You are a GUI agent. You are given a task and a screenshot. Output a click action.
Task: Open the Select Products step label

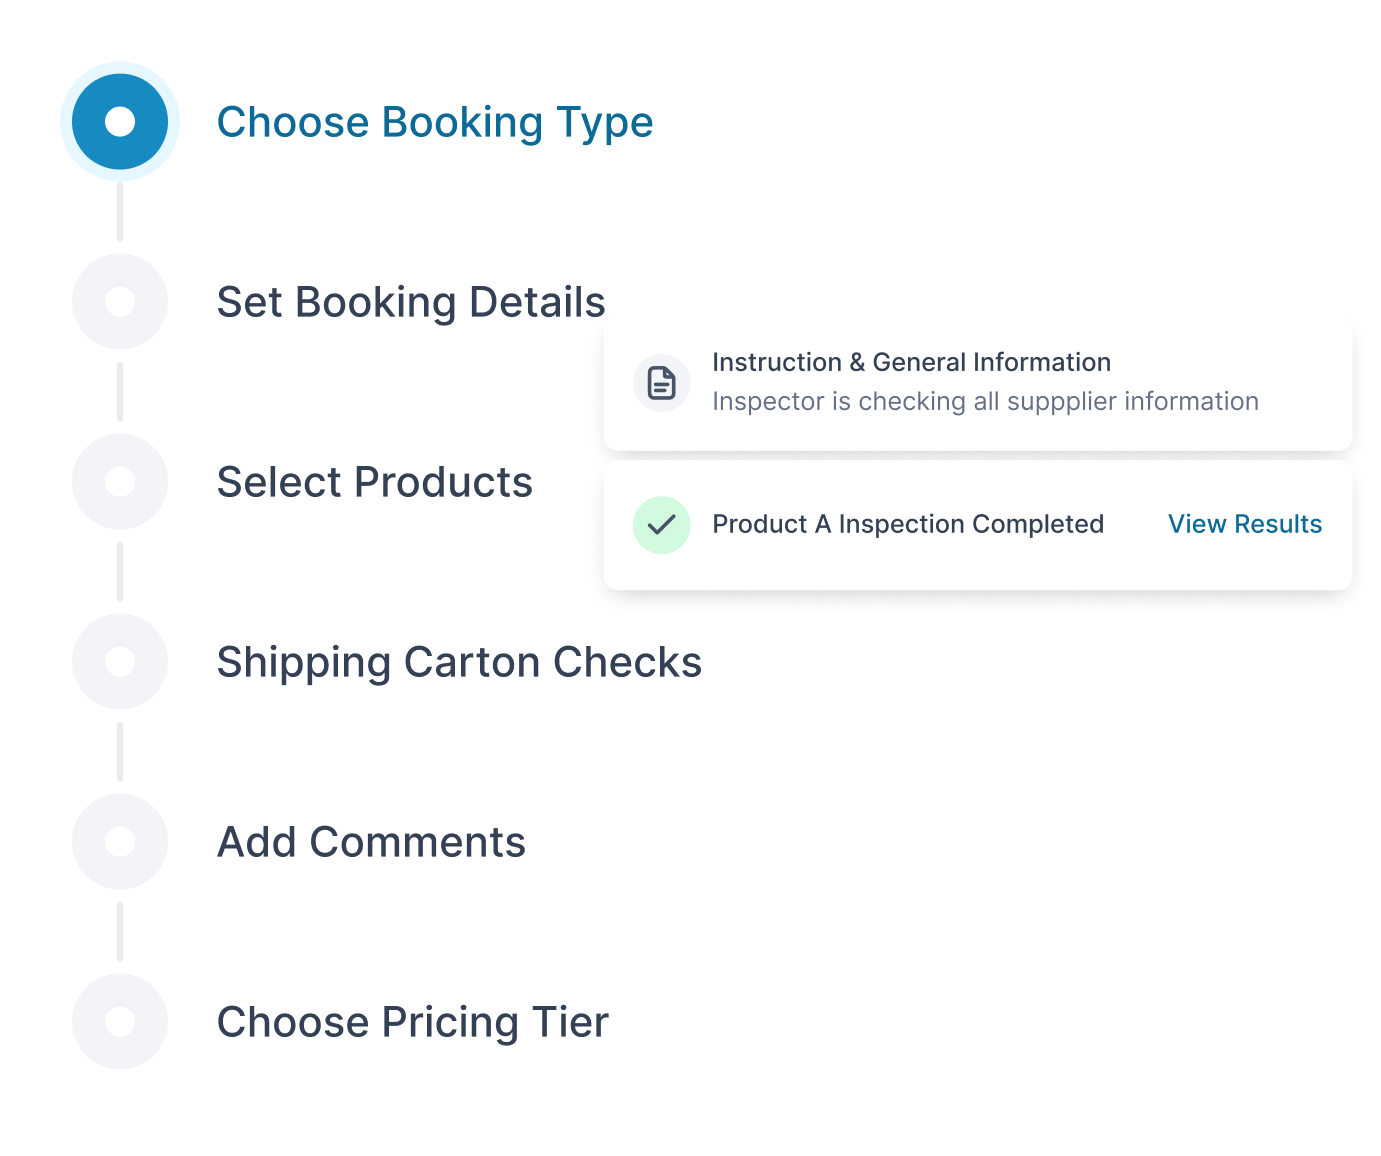click(x=374, y=483)
